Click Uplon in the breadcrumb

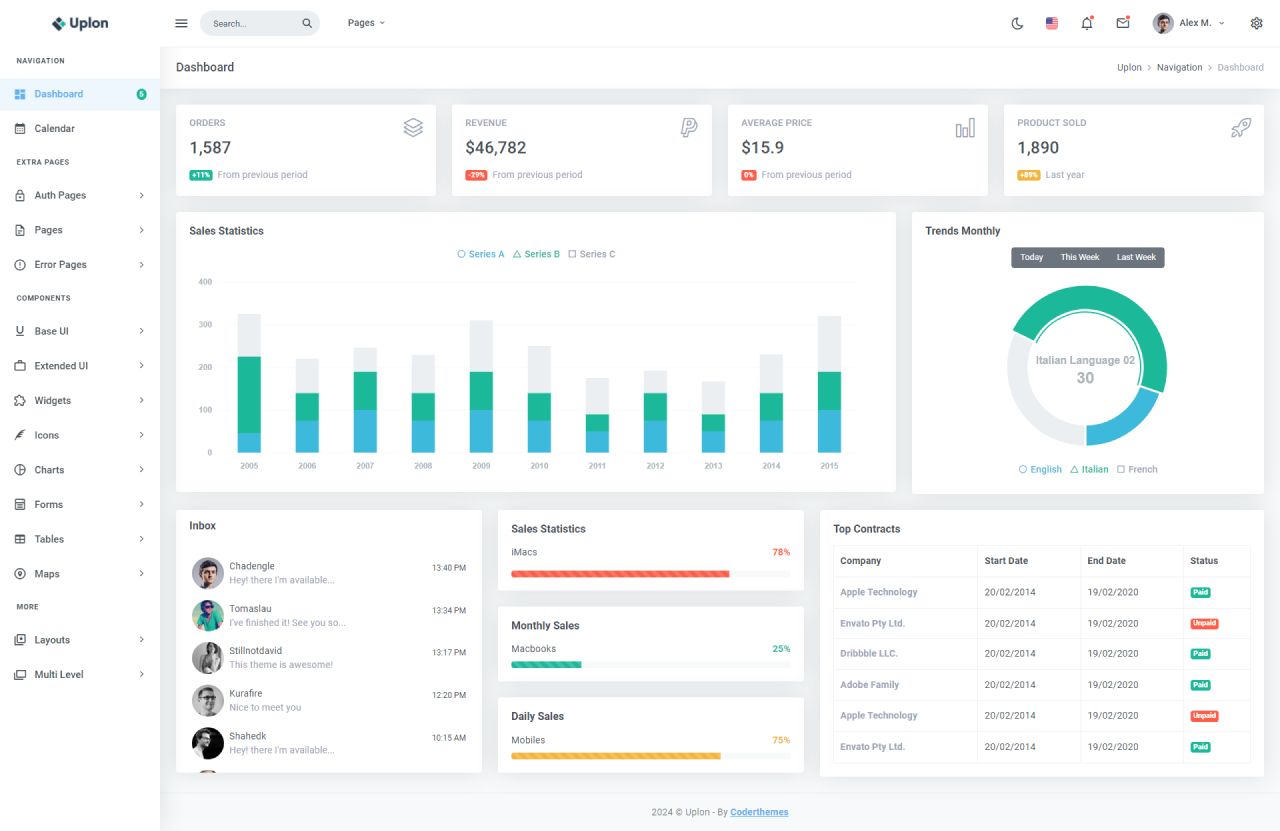tap(1129, 68)
